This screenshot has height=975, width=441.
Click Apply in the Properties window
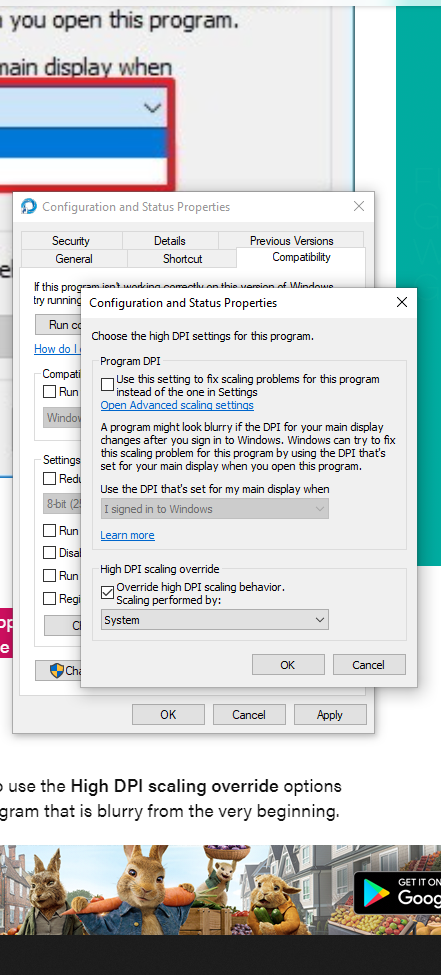[x=330, y=714]
